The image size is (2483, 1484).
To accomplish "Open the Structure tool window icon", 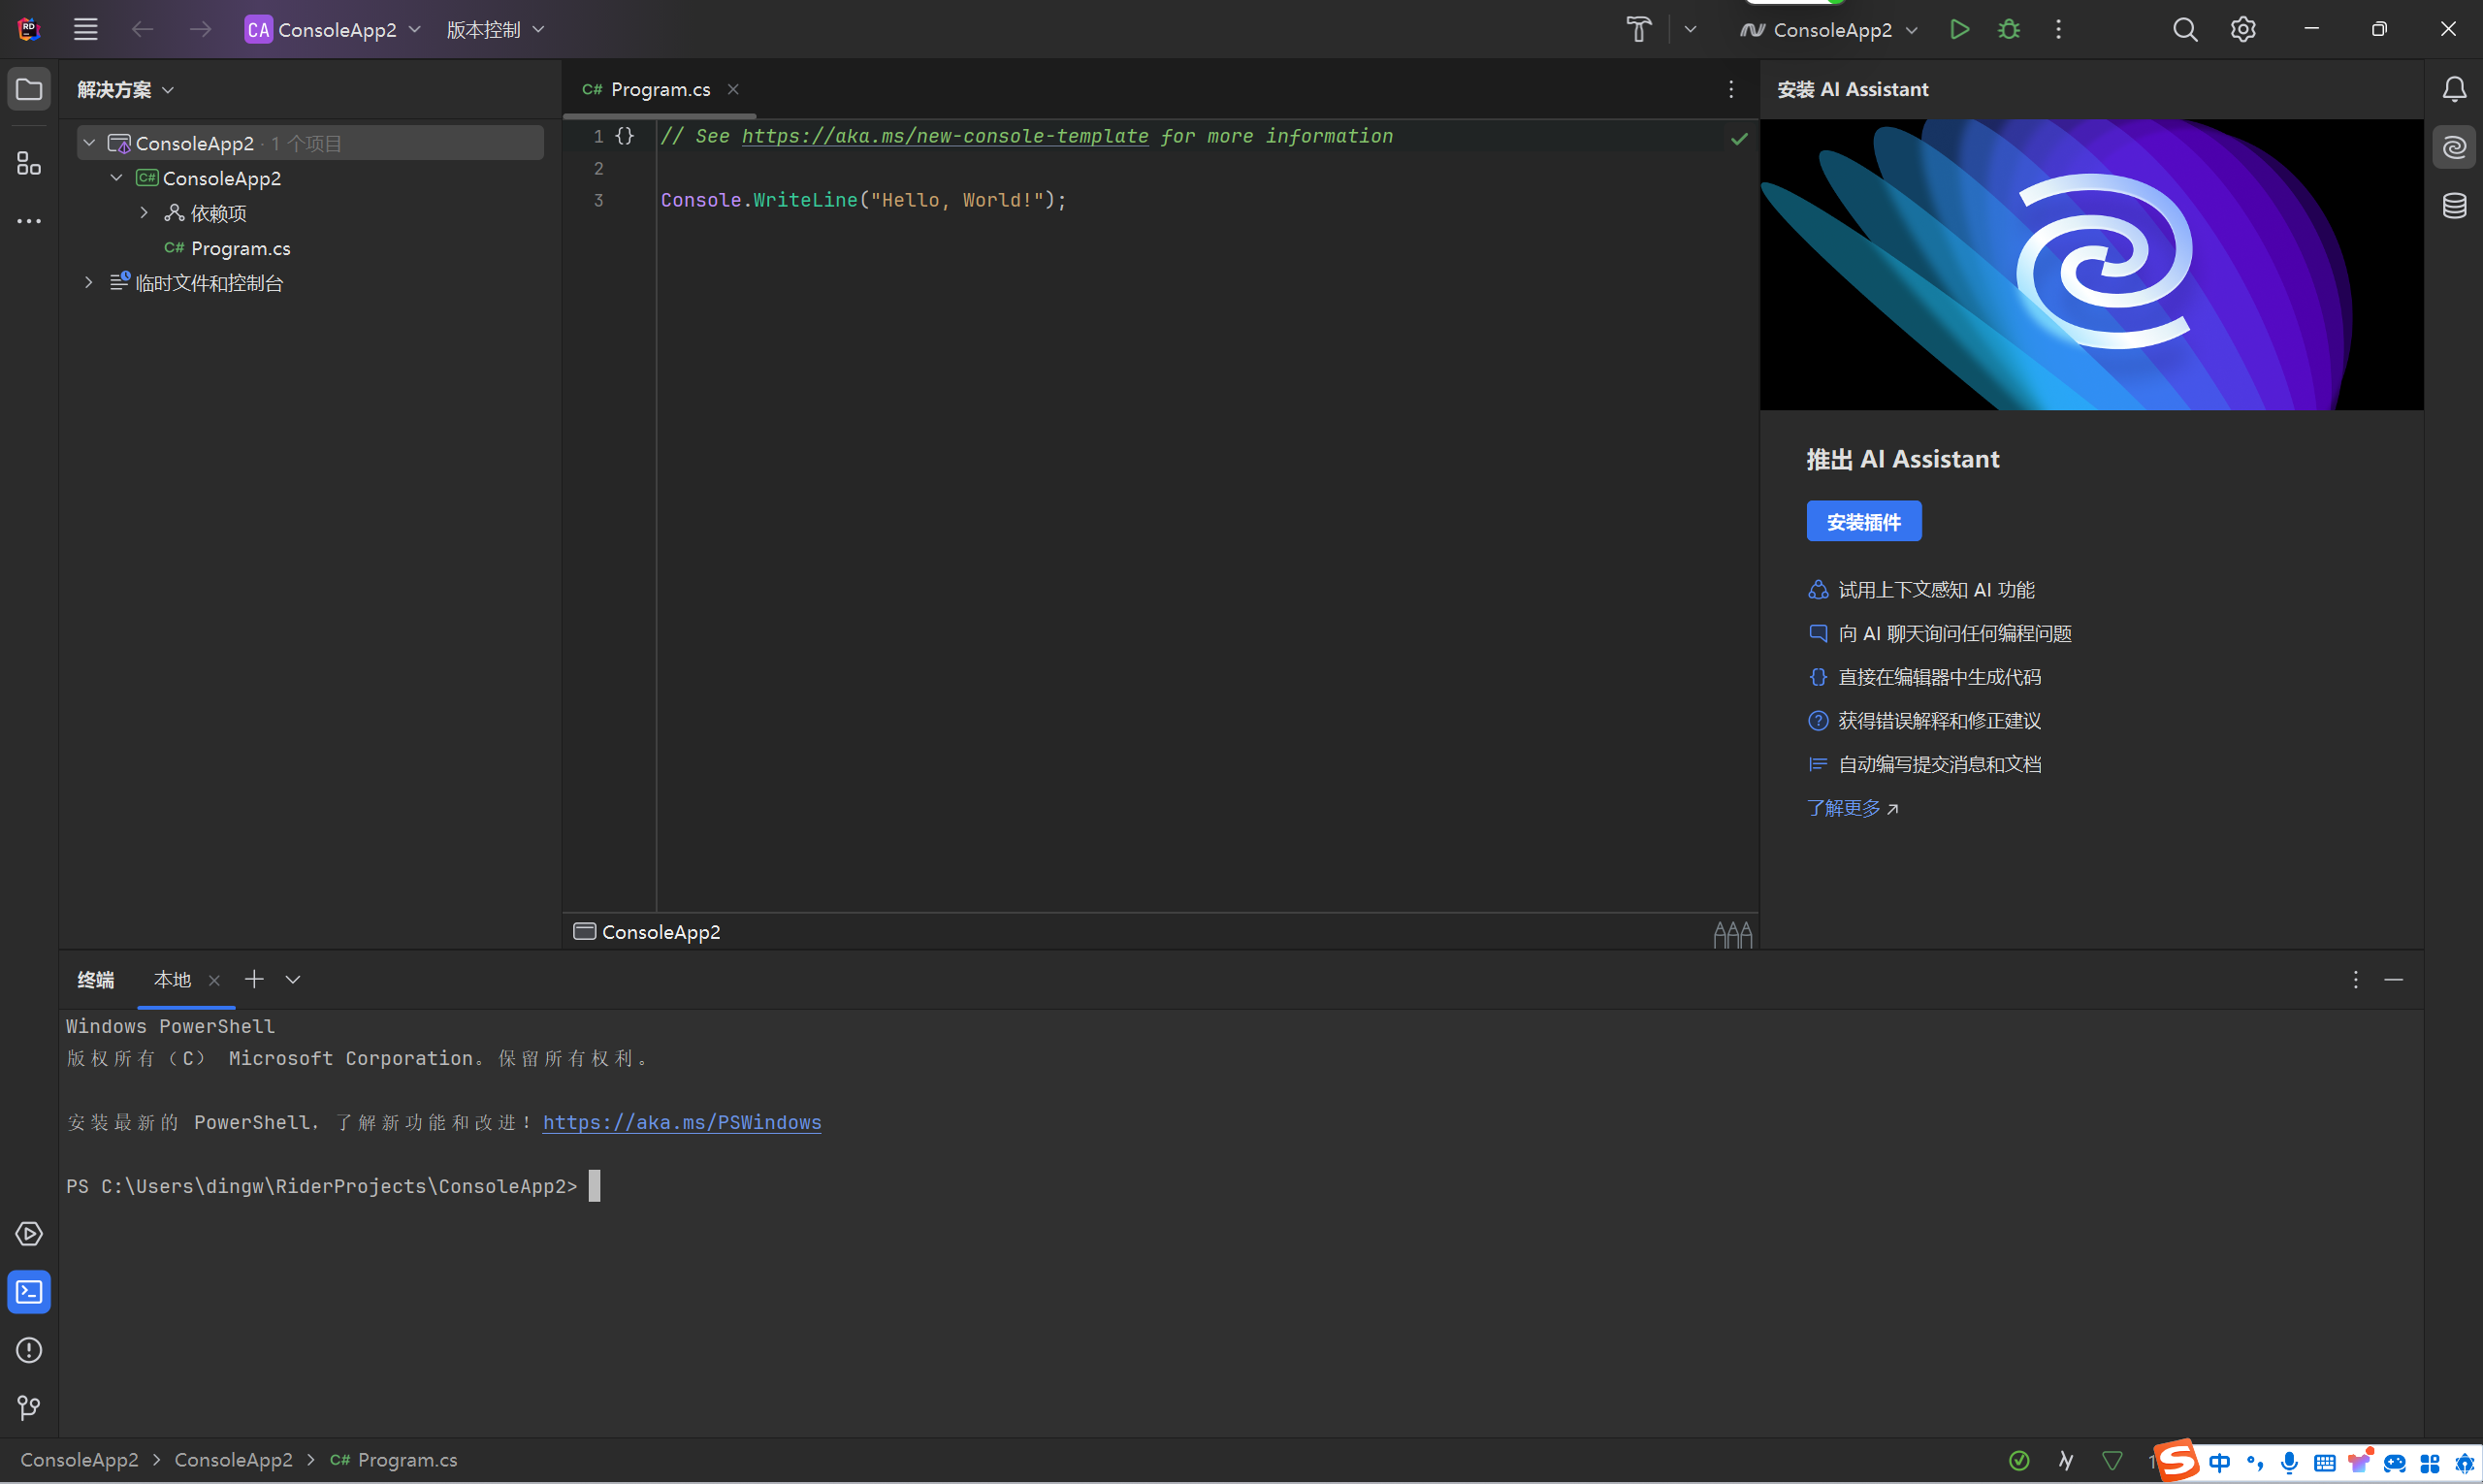I will (29, 164).
